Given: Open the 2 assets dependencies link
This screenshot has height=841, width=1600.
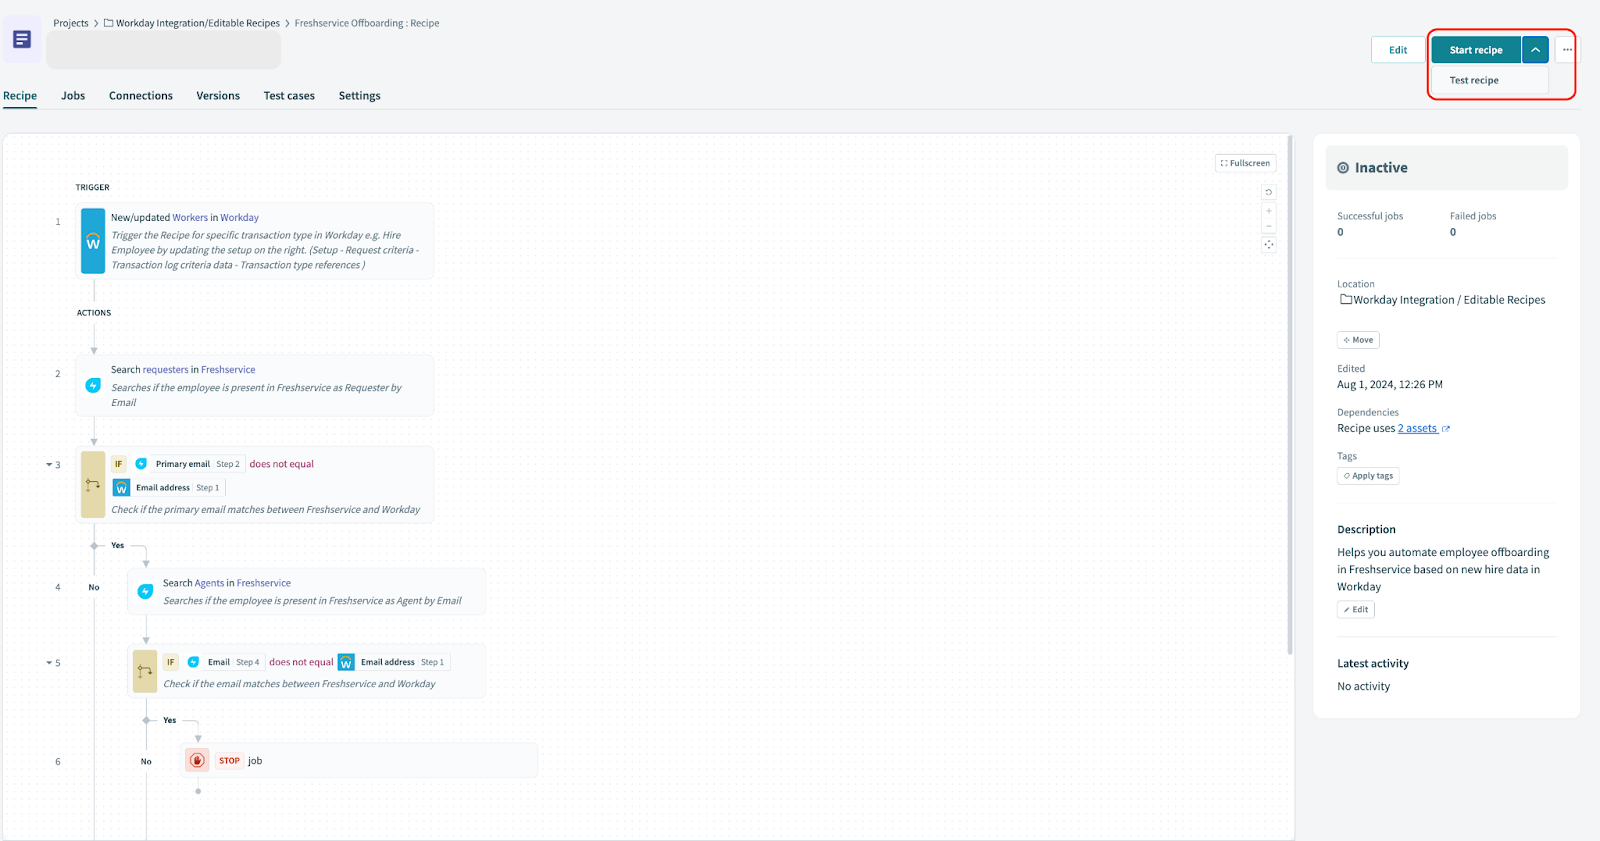Looking at the screenshot, I should pos(1417,429).
